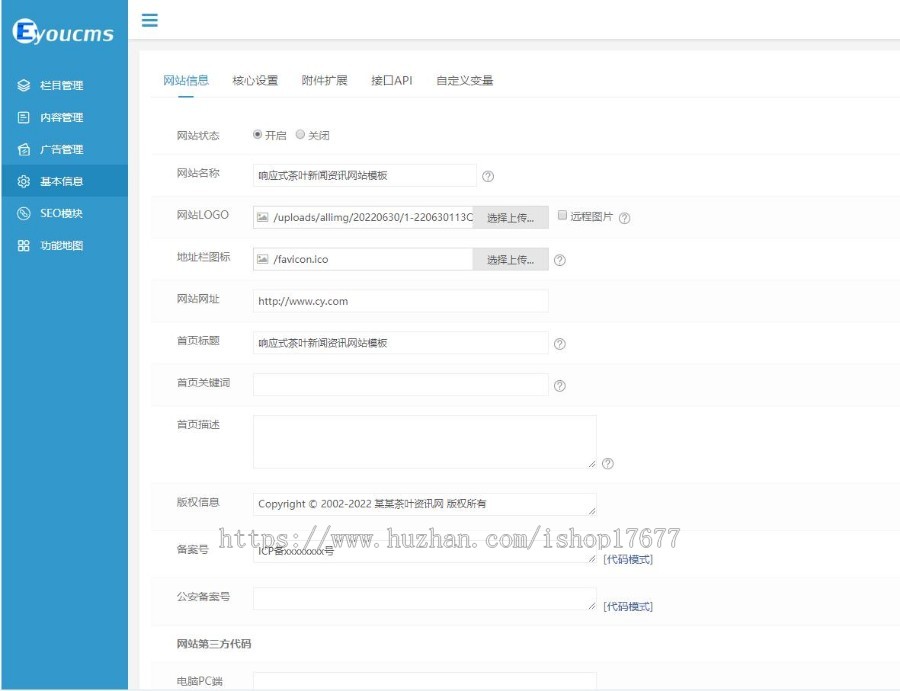
Task: Select the 关闭 radio button
Action: coord(300,134)
